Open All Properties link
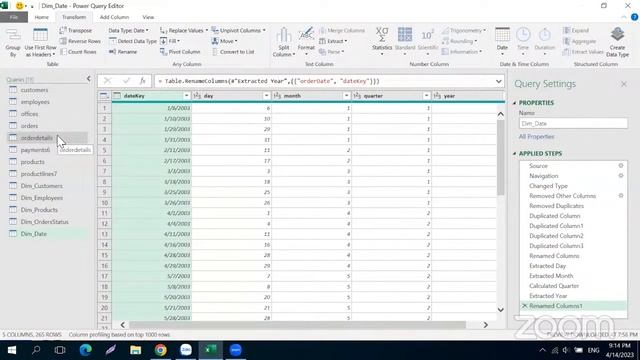 [536, 137]
